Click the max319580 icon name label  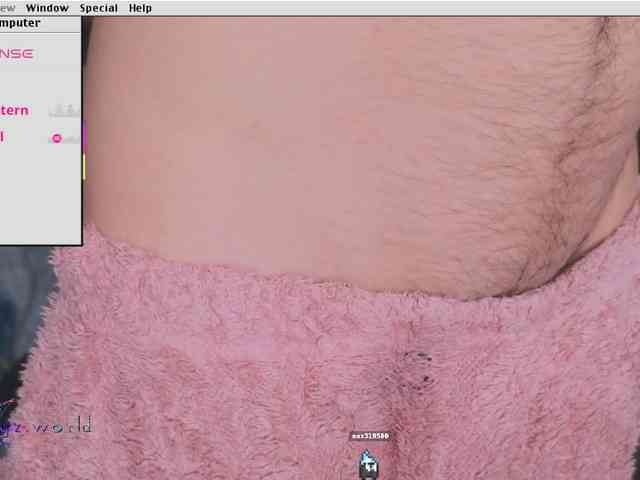pyautogui.click(x=370, y=436)
